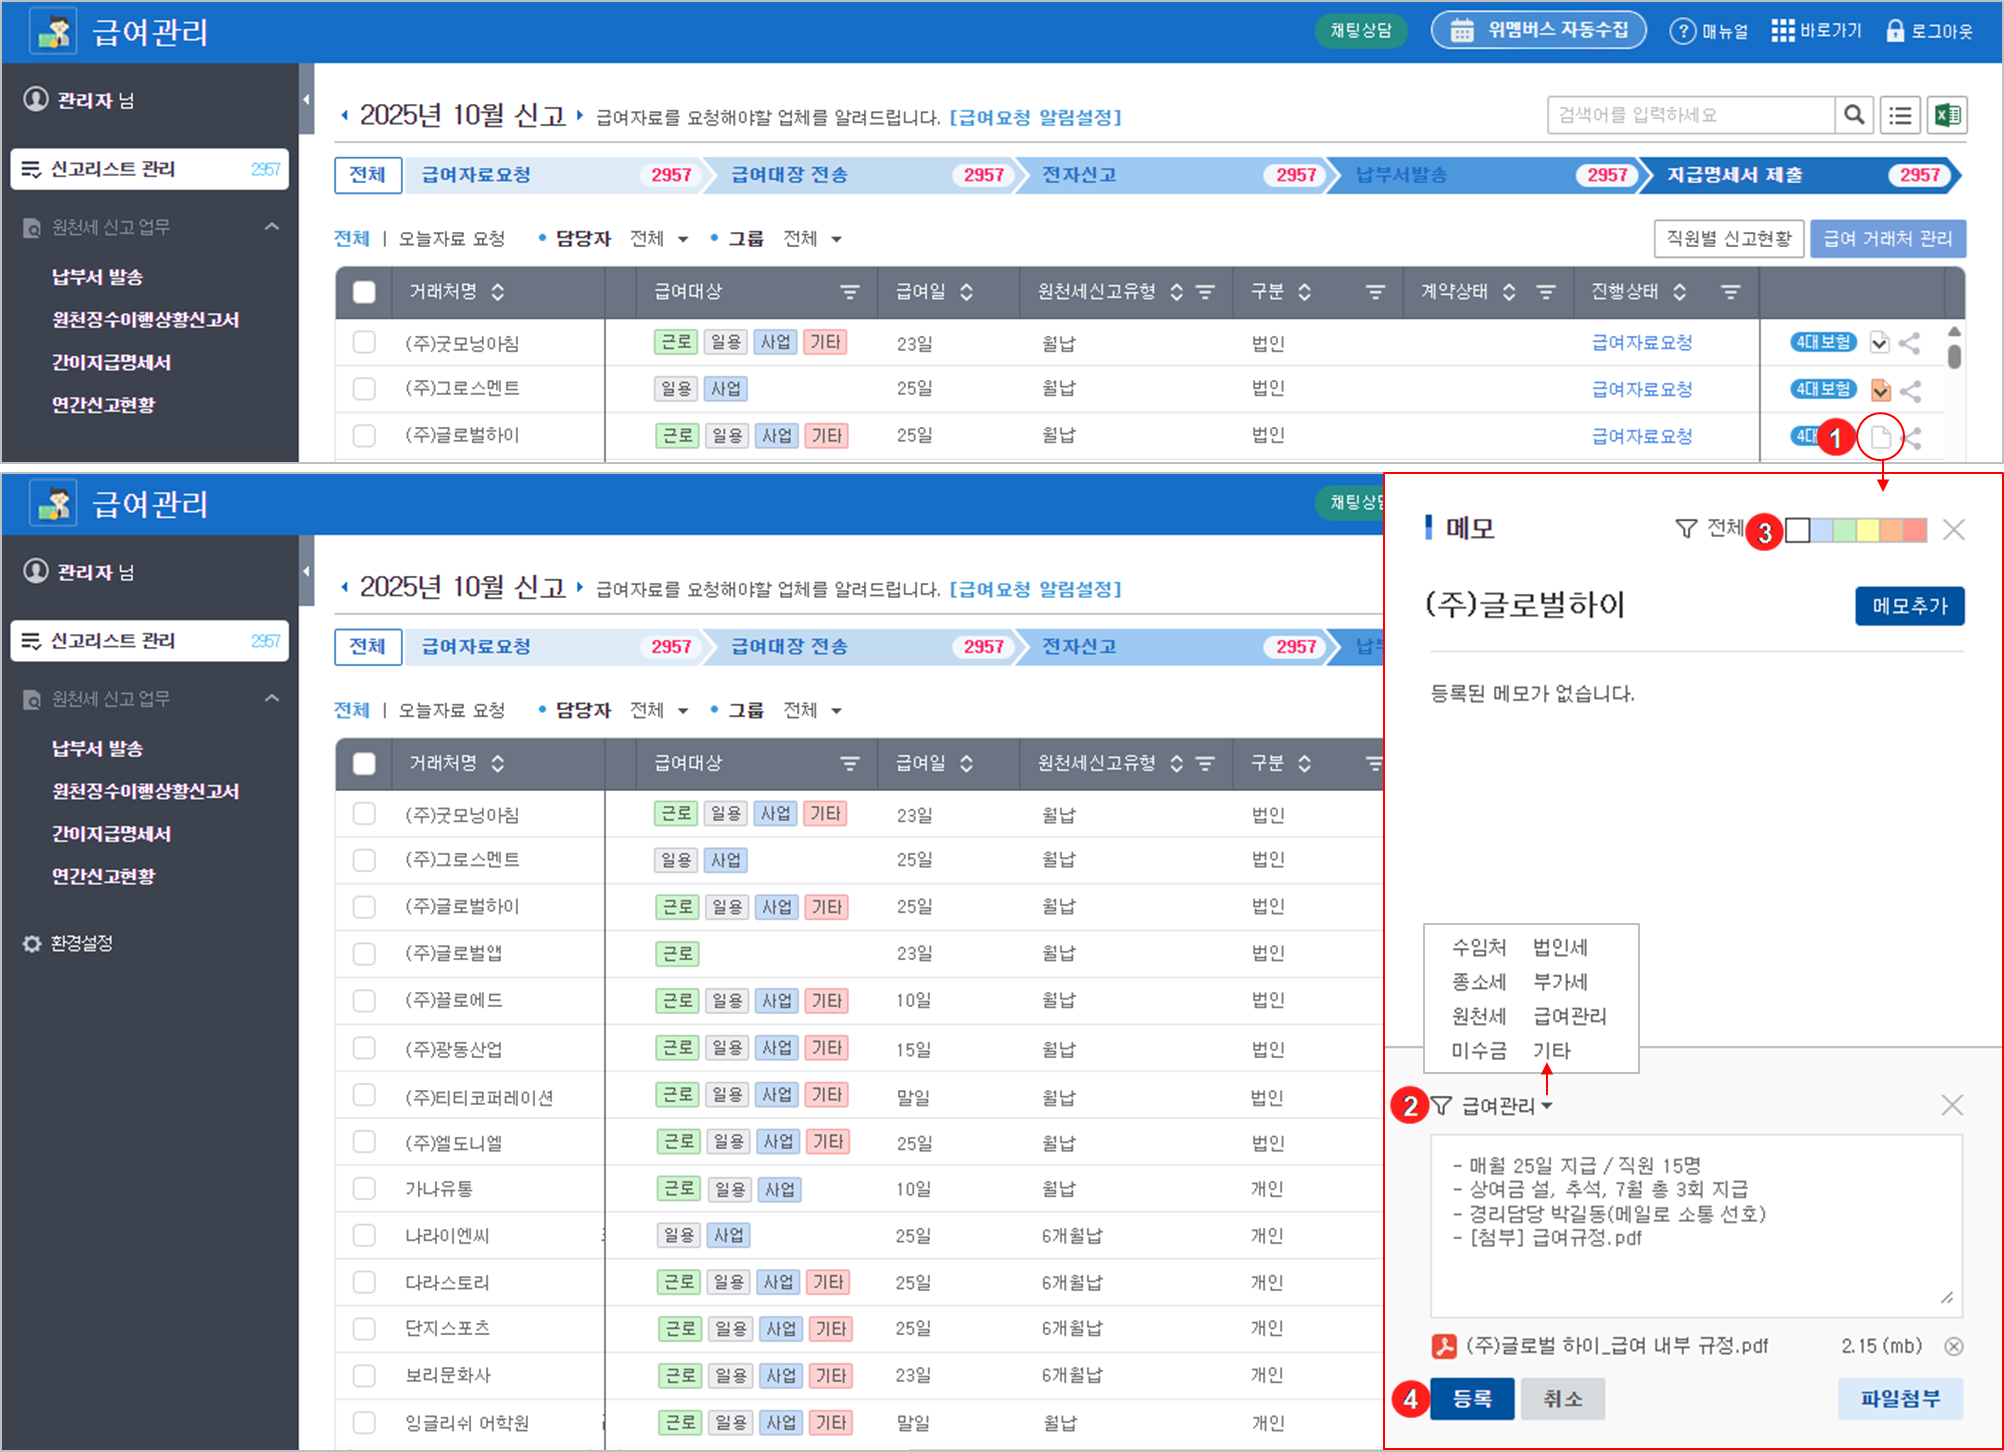Click the 메모추가 button
Screen dimensions: 2004x1452
pyautogui.click(x=1909, y=606)
